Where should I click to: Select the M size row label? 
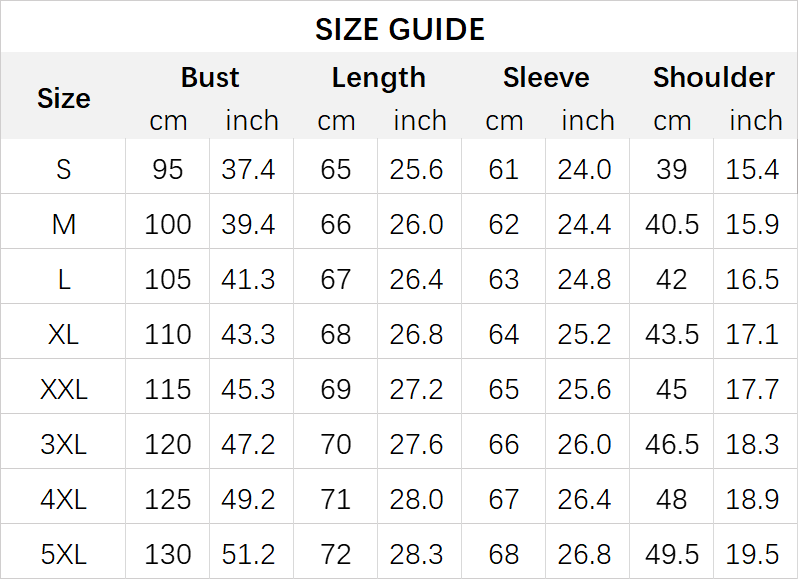pos(64,224)
